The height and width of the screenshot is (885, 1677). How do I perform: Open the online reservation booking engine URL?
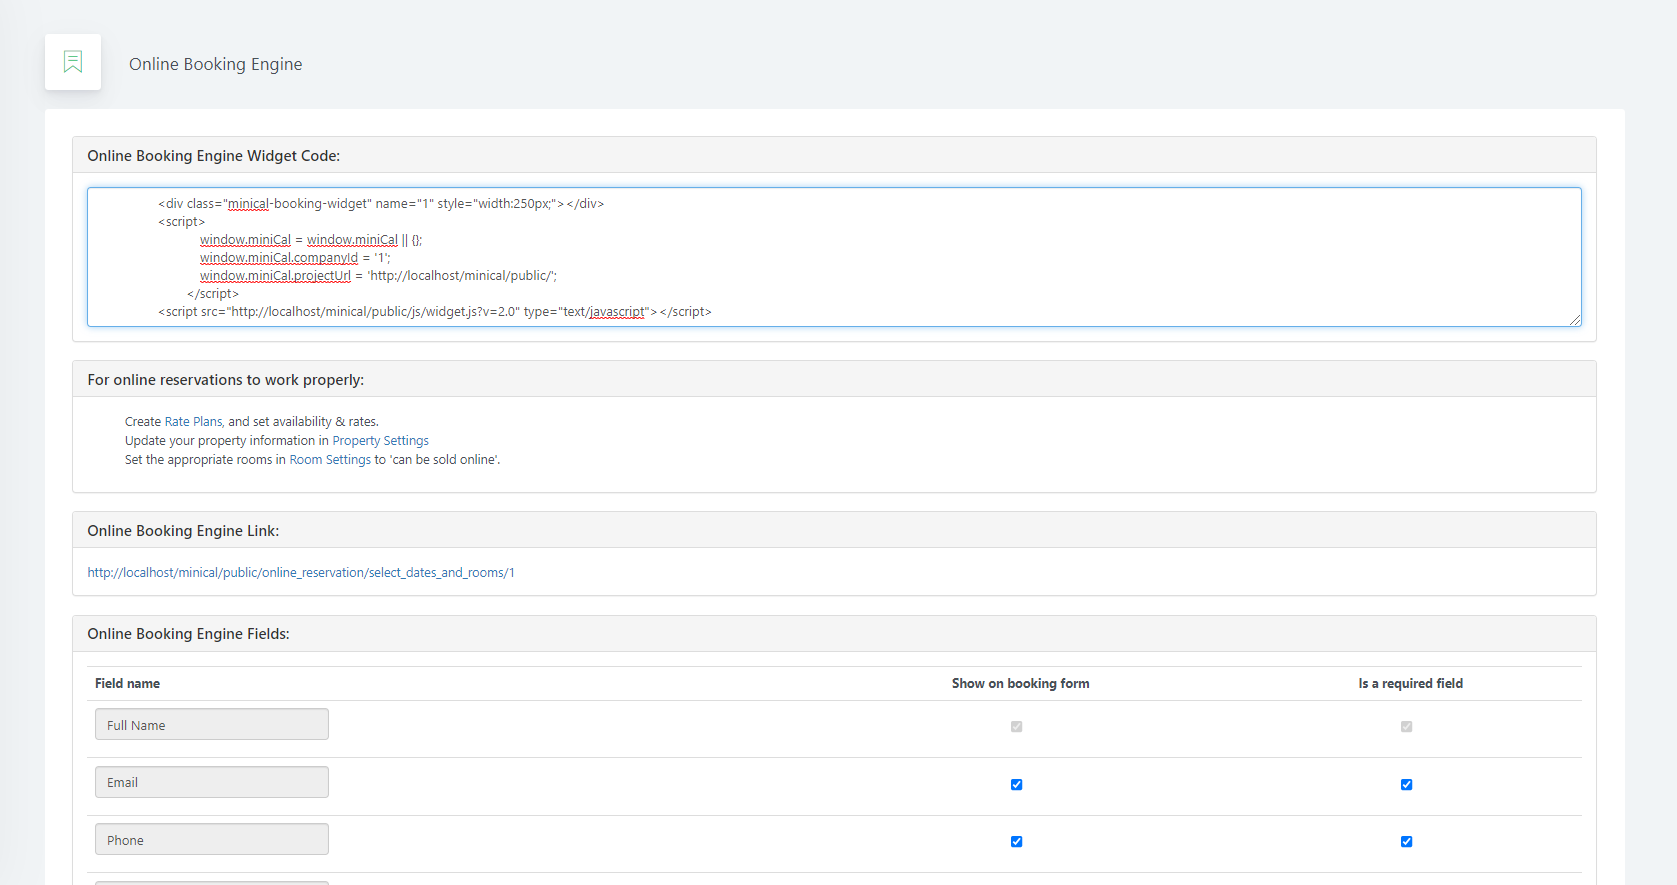(x=301, y=573)
